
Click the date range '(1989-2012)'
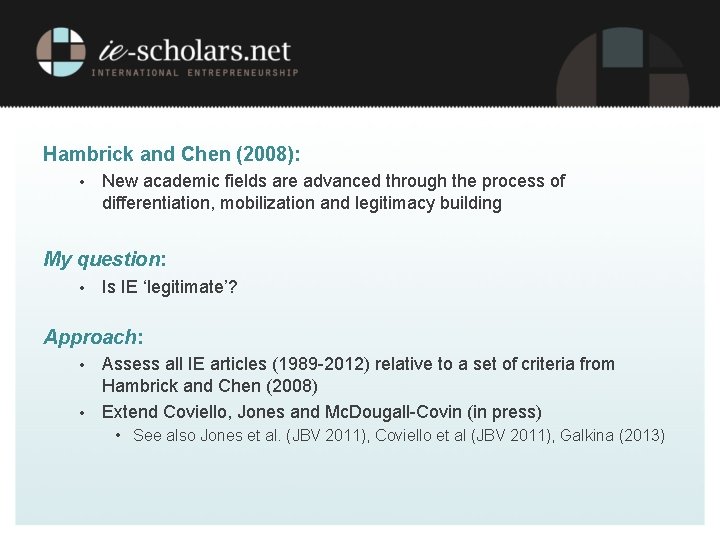point(321,364)
